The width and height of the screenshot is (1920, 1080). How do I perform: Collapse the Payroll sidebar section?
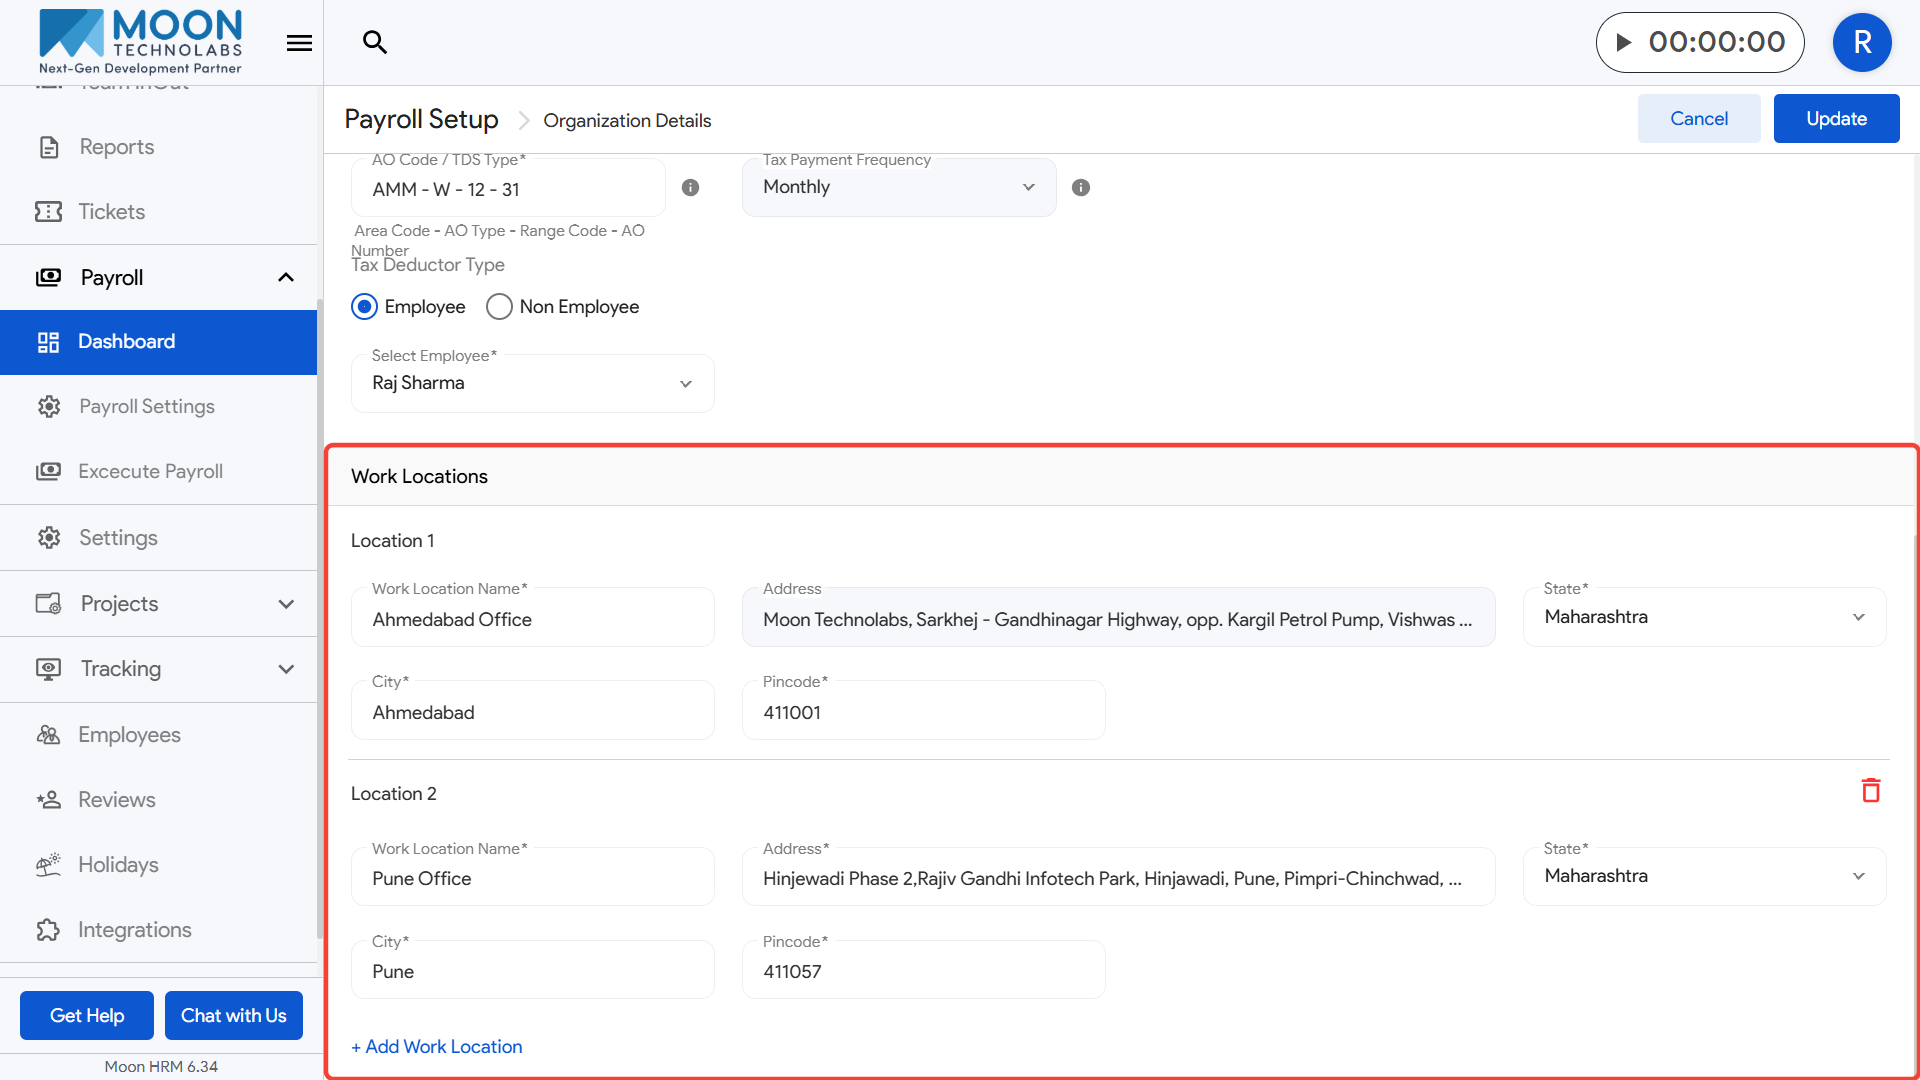[x=285, y=278]
